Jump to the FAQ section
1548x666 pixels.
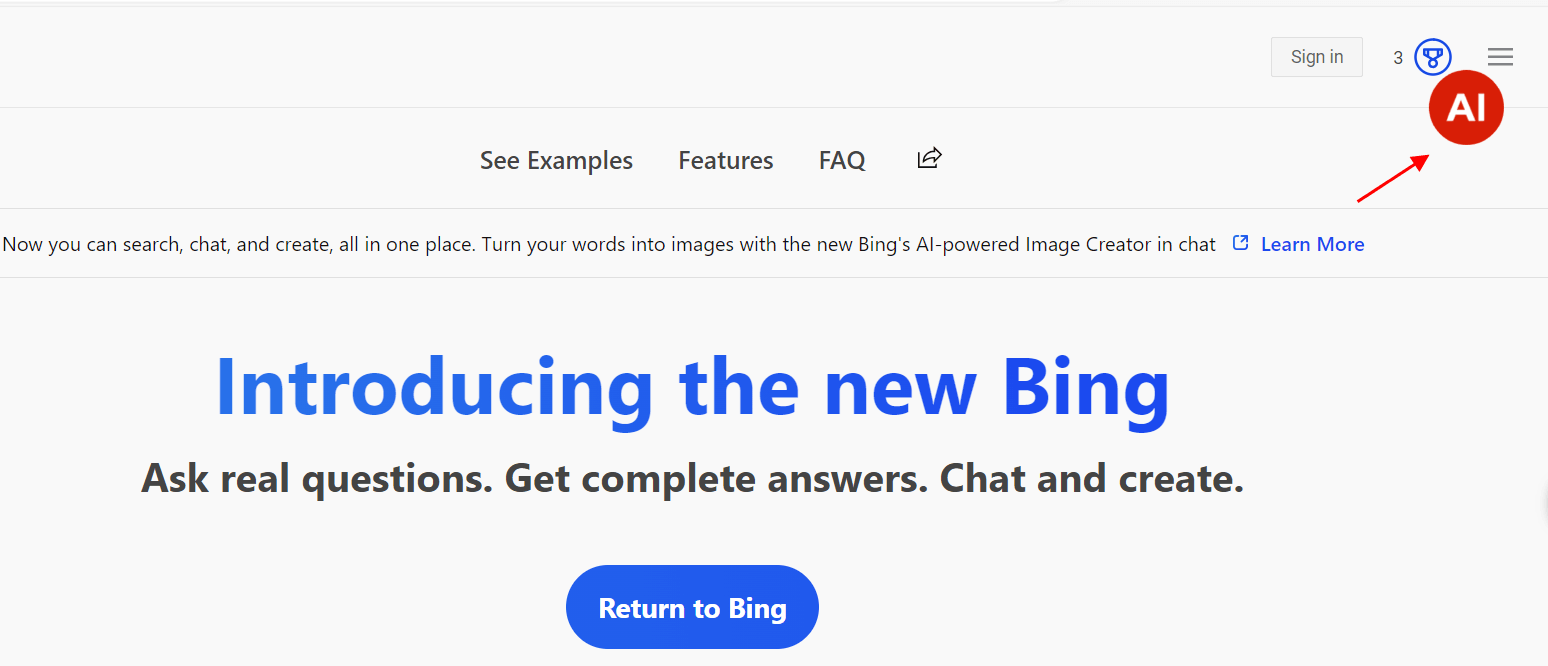click(842, 160)
